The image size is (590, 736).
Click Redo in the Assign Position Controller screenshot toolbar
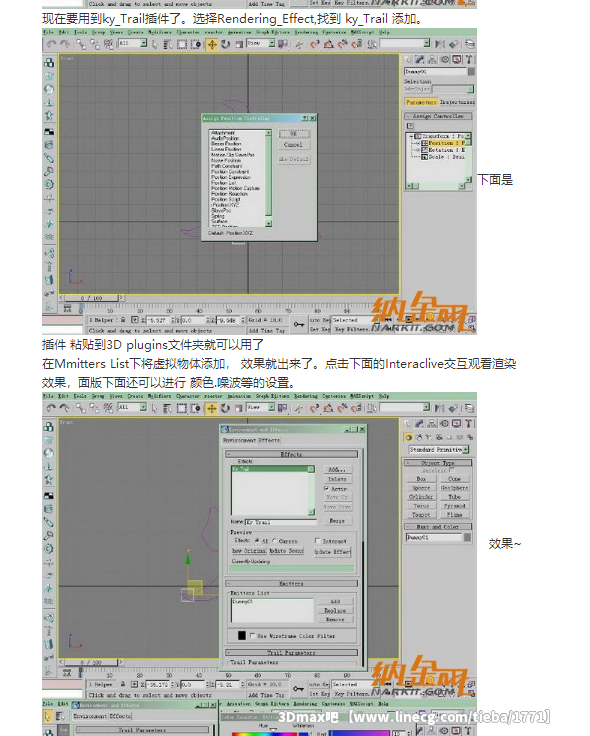click(65, 44)
